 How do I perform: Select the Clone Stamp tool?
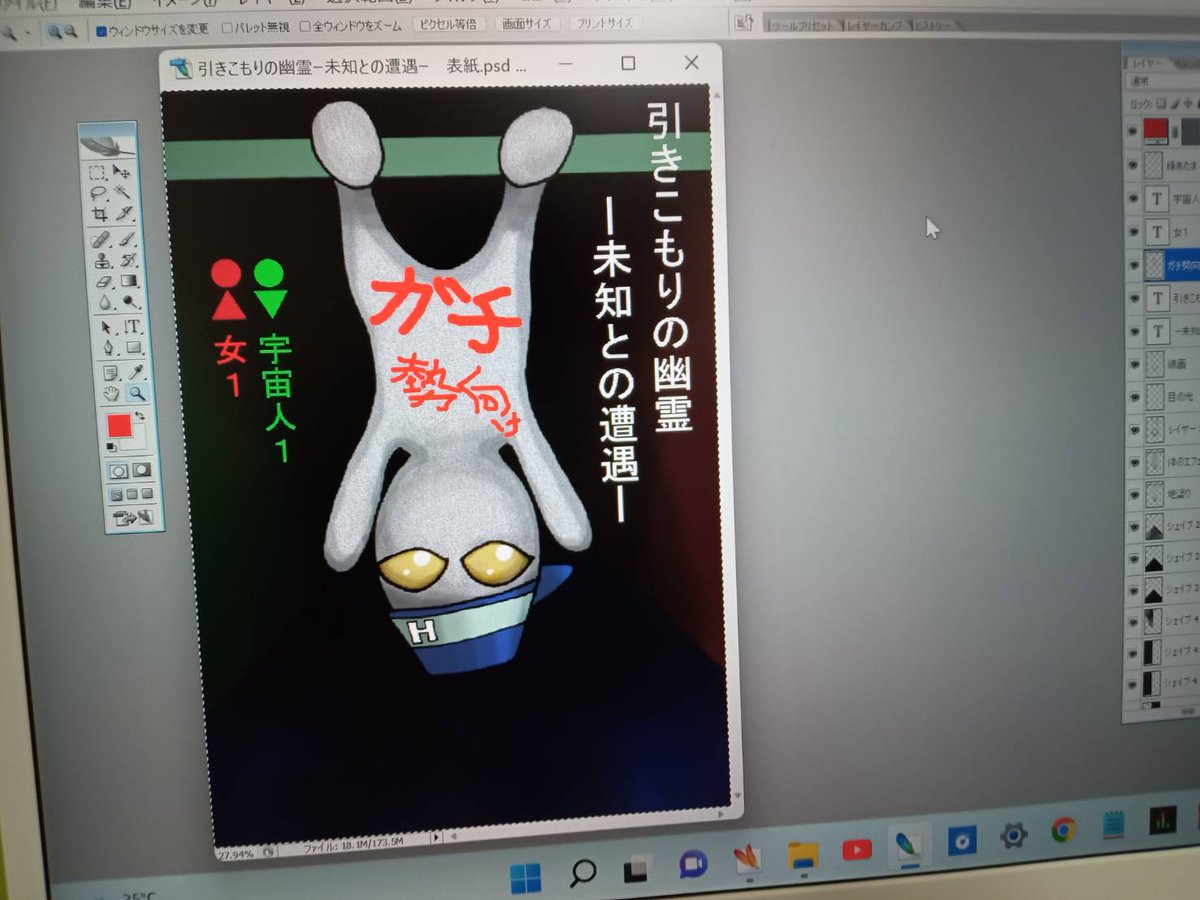[x=101, y=260]
